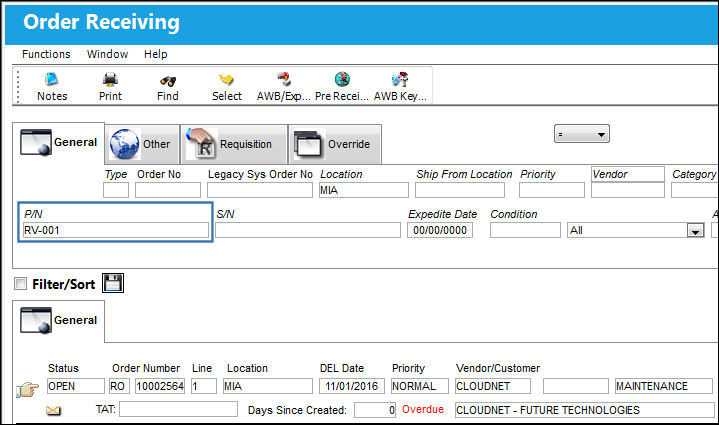Viewport: 719px width, 425px height.
Task: Click the Select toolbar icon
Action: [226, 80]
